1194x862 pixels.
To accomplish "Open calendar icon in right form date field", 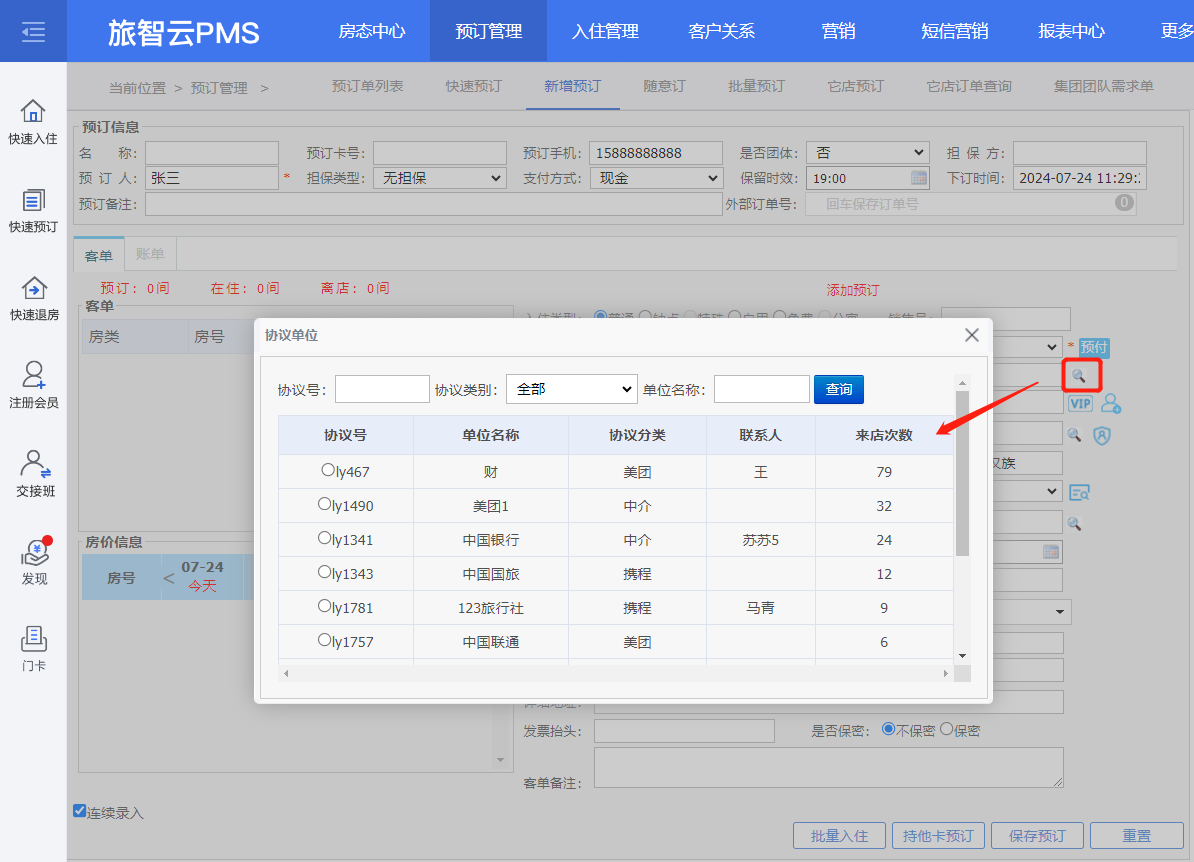I will [1051, 551].
